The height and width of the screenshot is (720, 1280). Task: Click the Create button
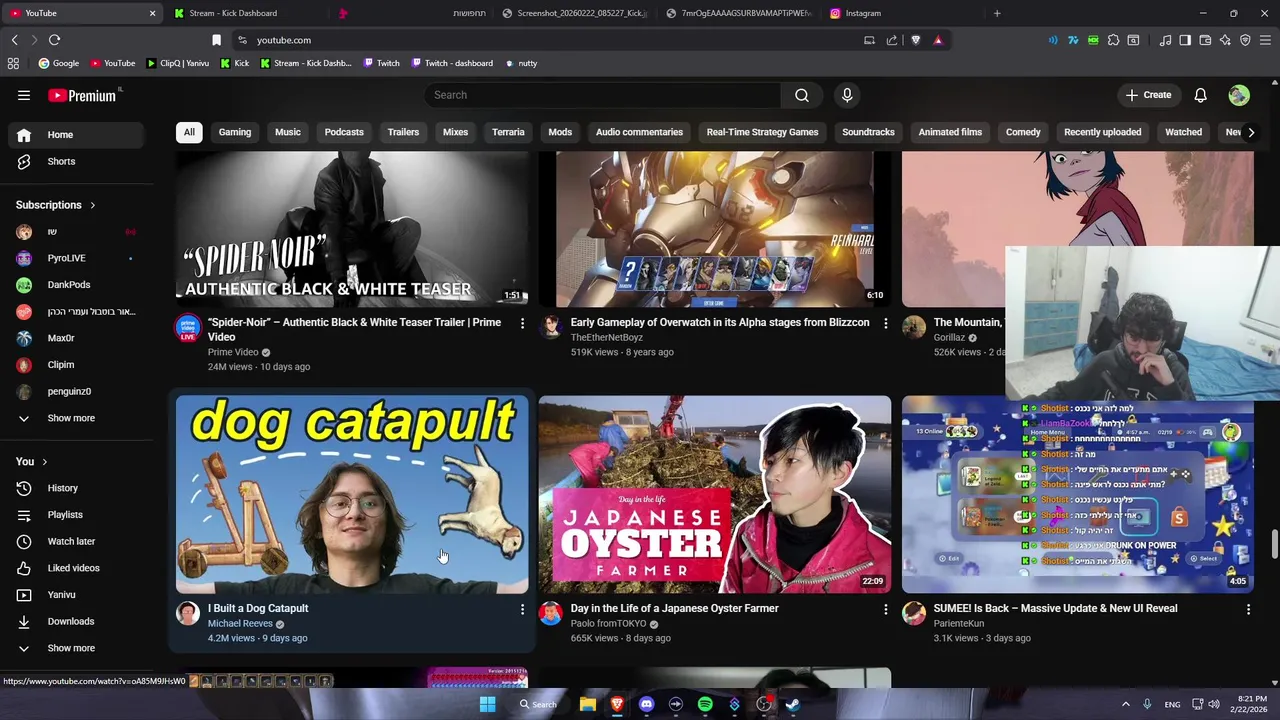pos(1148,95)
